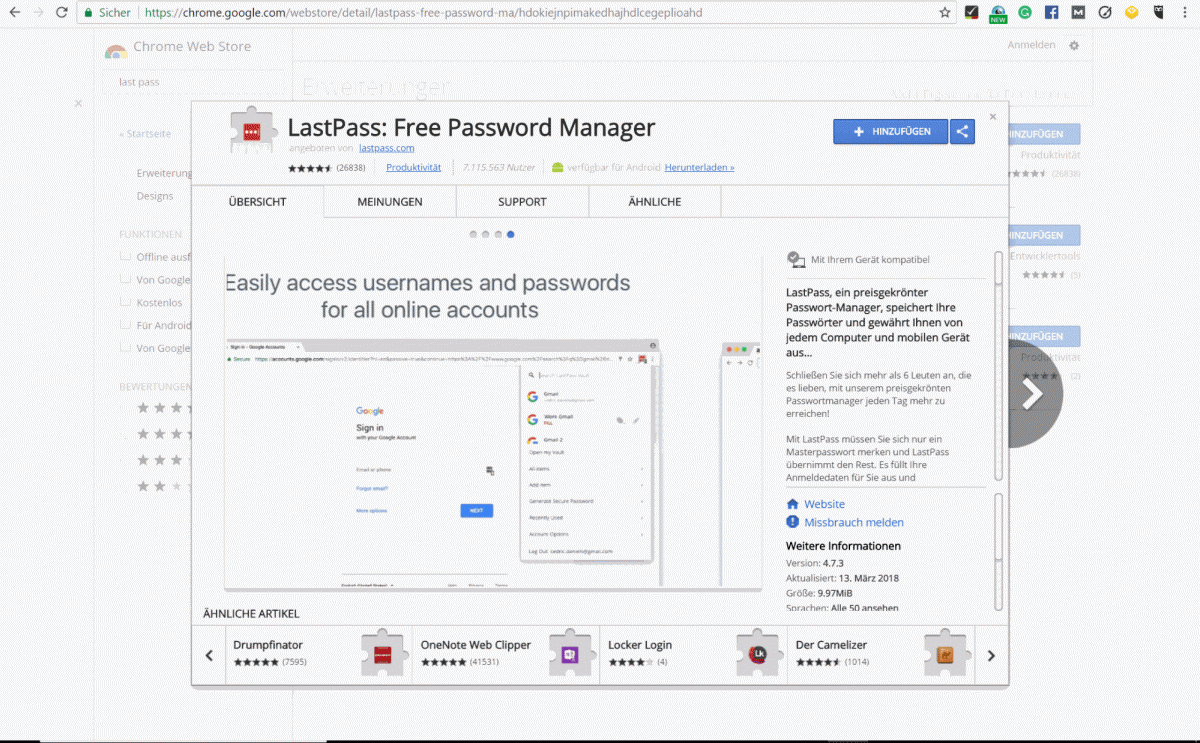Reload the page with the refresh icon
This screenshot has height=743, width=1200.
pyautogui.click(x=62, y=13)
